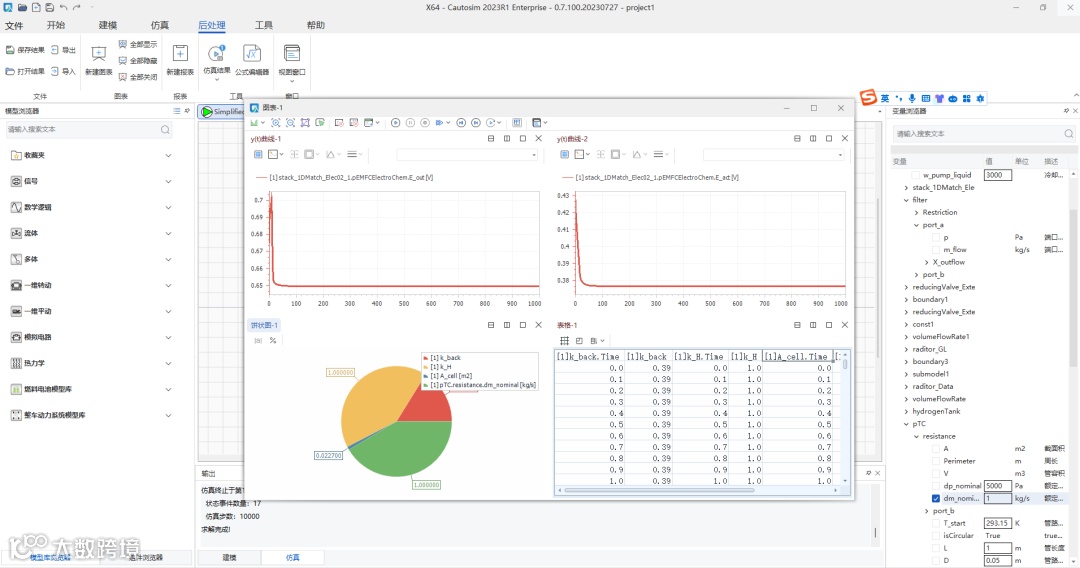Switch to the 建模 ribbon tab

tap(107, 25)
